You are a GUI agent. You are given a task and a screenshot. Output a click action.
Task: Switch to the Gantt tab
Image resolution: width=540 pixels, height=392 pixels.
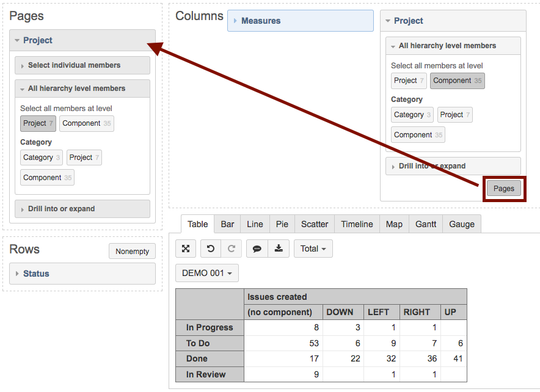click(x=426, y=224)
